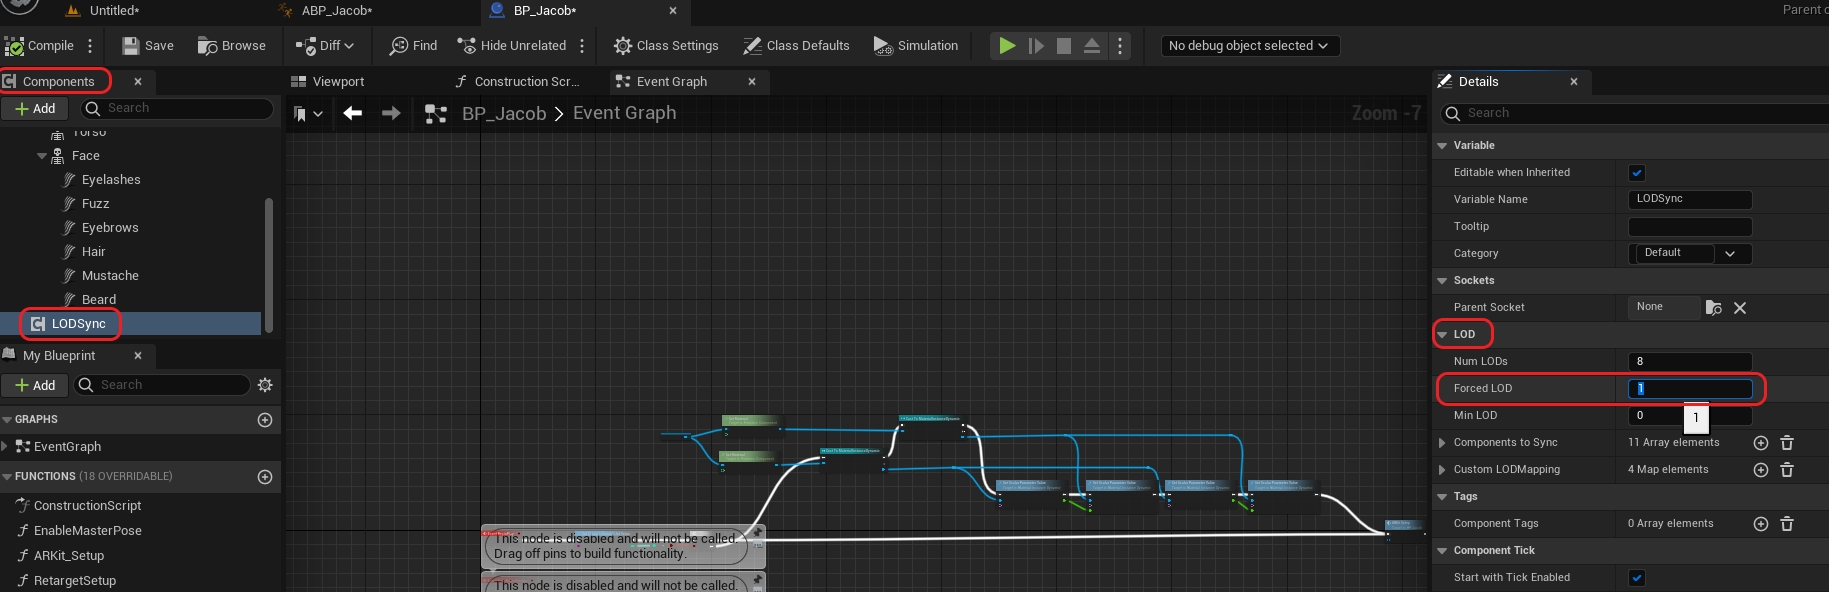This screenshot has height=592, width=1829.
Task: Click the Save button in toolbar
Action: tap(148, 46)
